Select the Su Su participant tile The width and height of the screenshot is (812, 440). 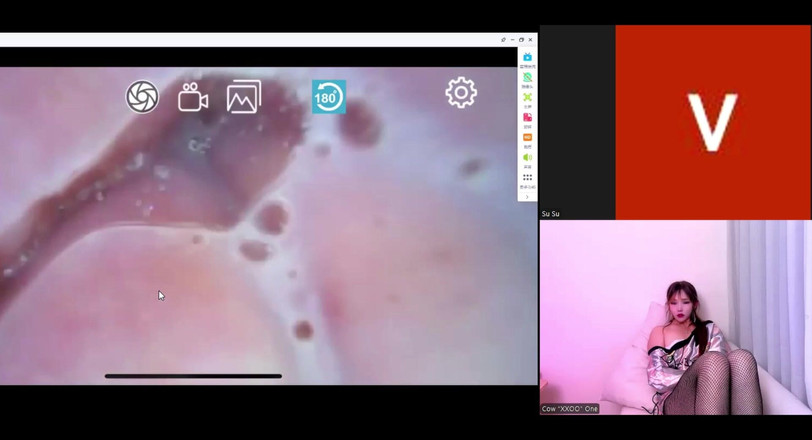click(577, 120)
